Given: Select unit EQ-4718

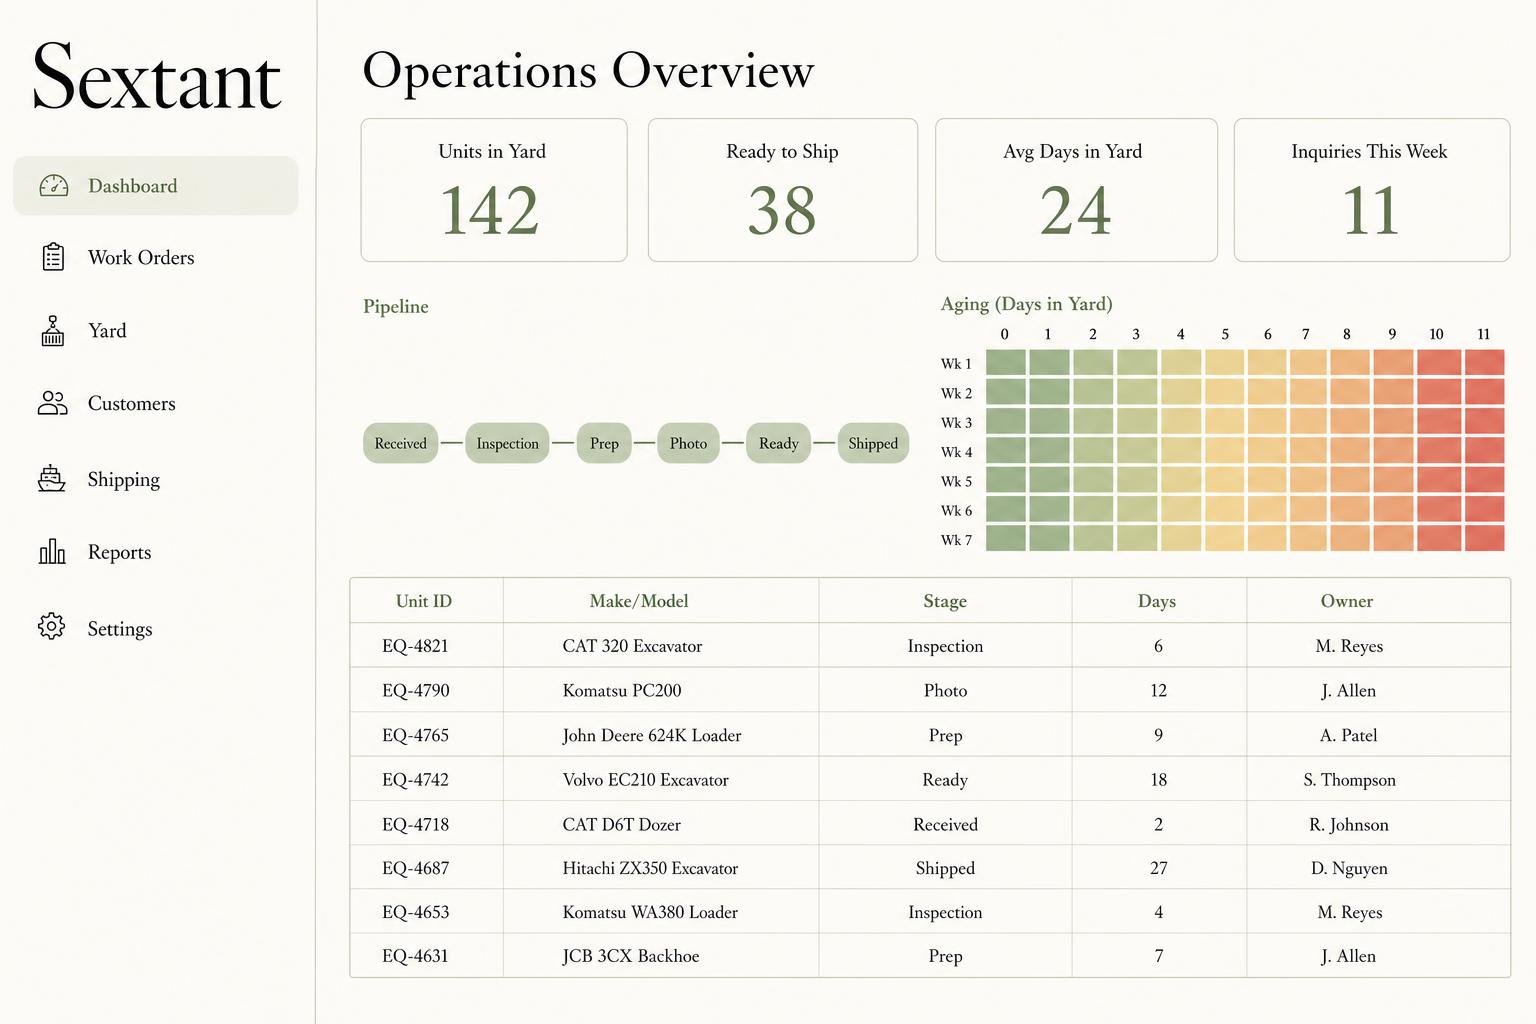Looking at the screenshot, I should (415, 824).
